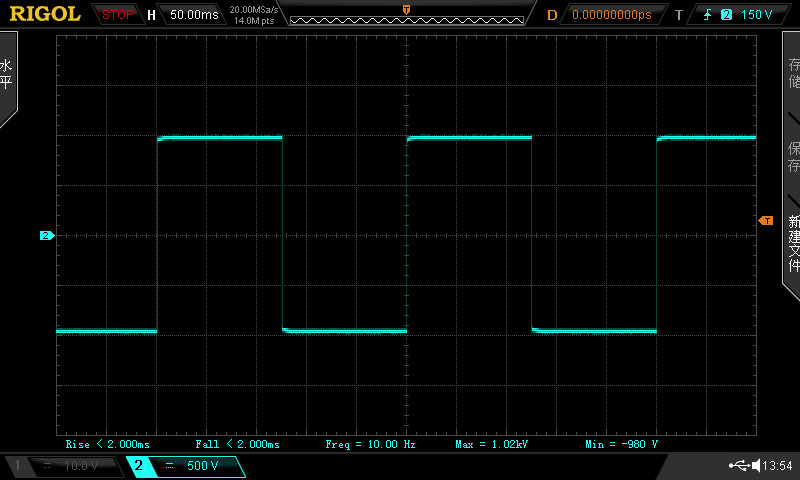The height and width of the screenshot is (480, 800).
Task: Click the waveform memory overview bar
Action: click(405, 19)
